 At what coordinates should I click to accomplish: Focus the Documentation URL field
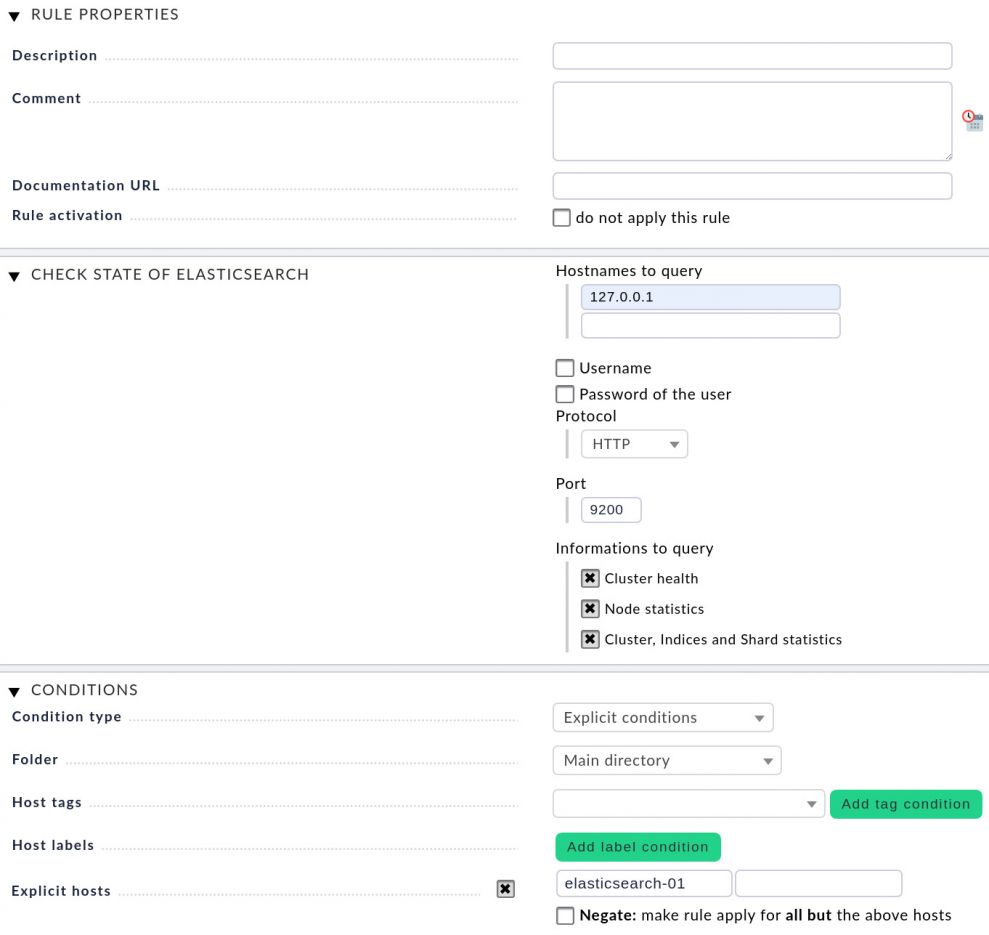[x=752, y=186]
